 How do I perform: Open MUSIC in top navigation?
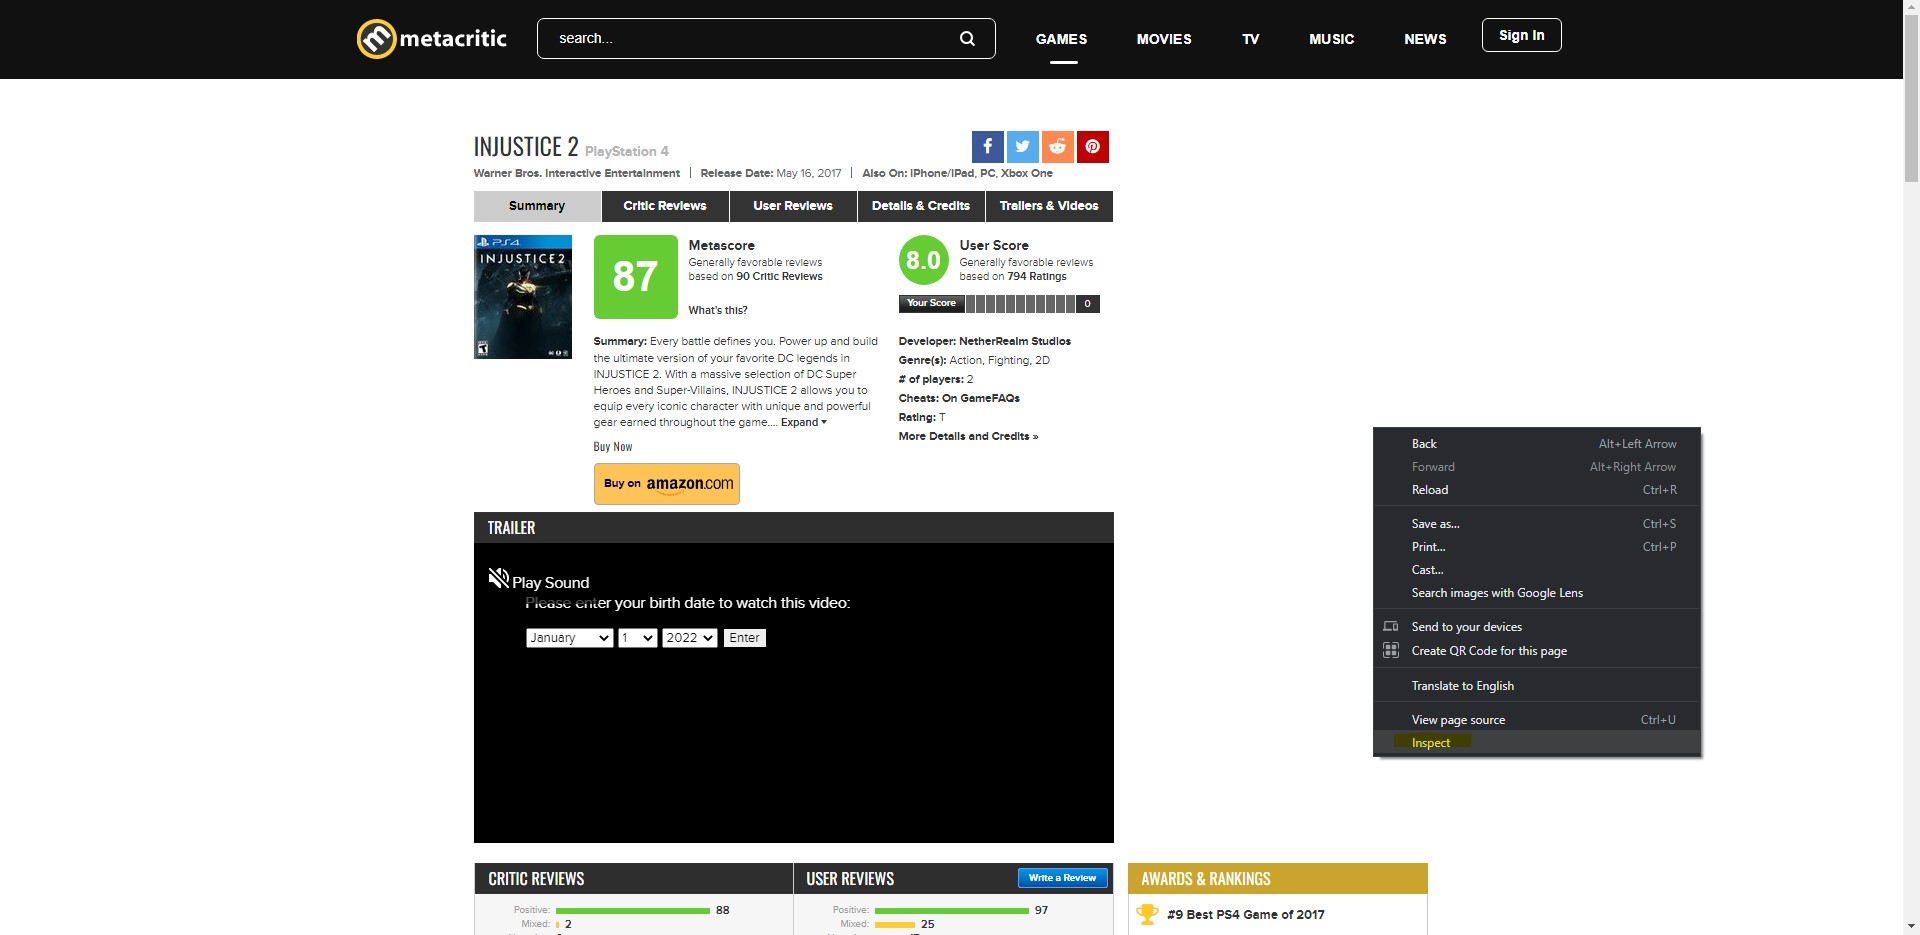[1331, 39]
